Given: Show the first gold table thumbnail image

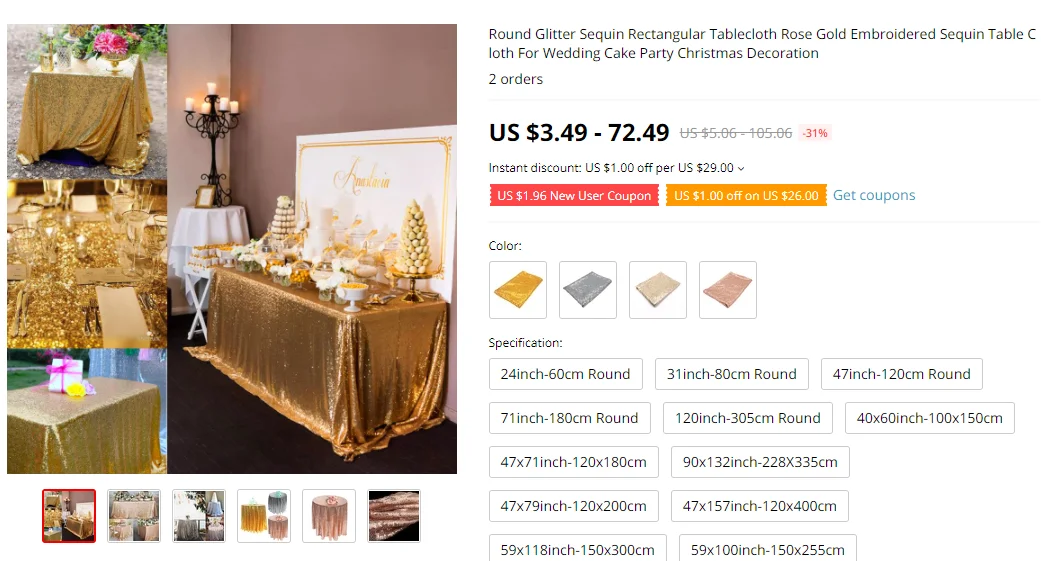Looking at the screenshot, I should pos(69,516).
